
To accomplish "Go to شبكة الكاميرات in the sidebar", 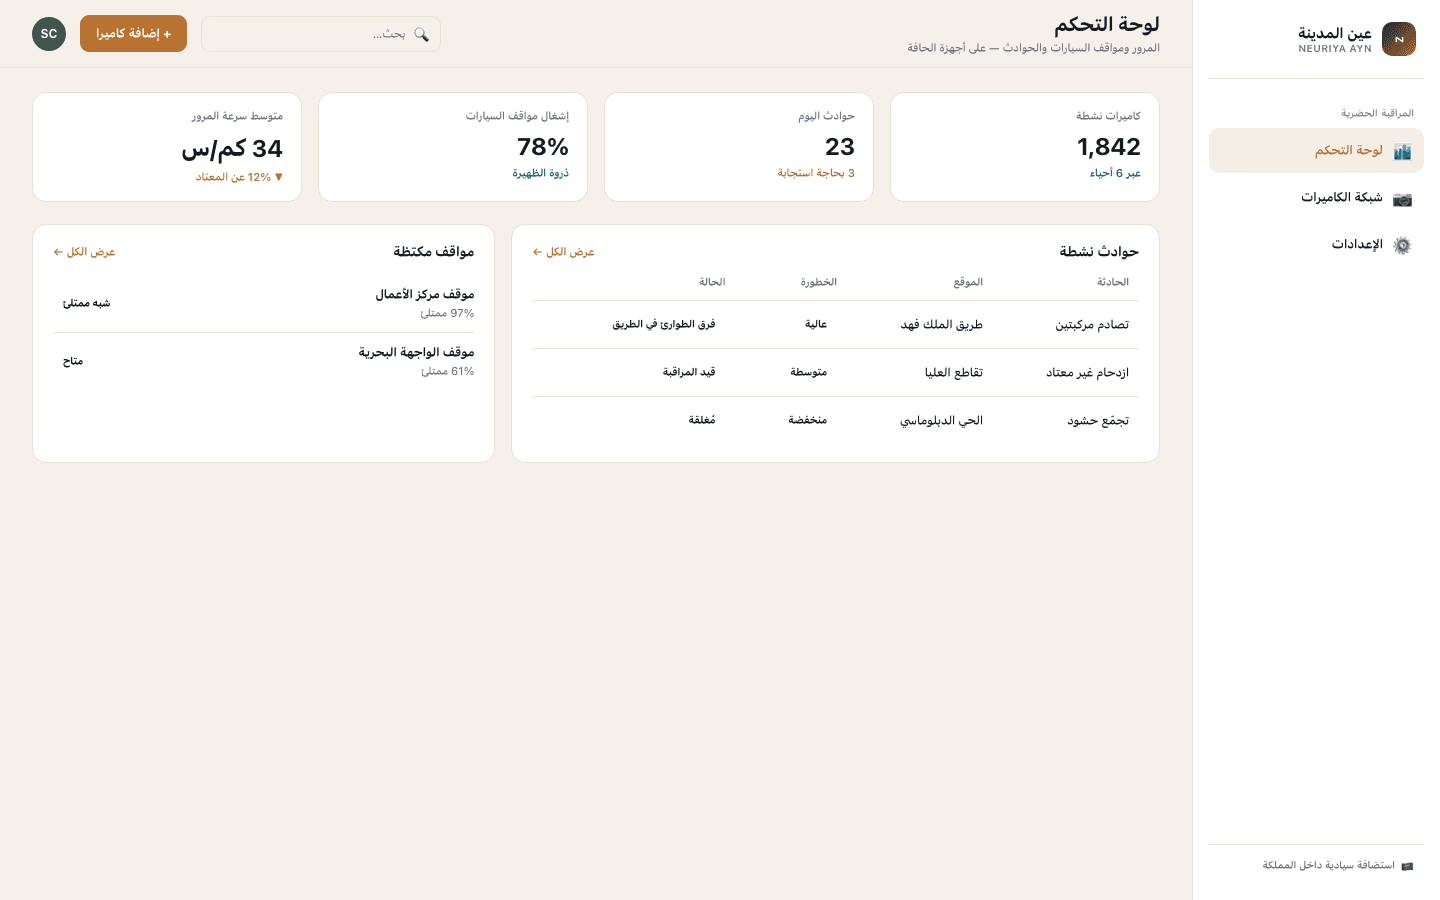I will pos(1316,198).
